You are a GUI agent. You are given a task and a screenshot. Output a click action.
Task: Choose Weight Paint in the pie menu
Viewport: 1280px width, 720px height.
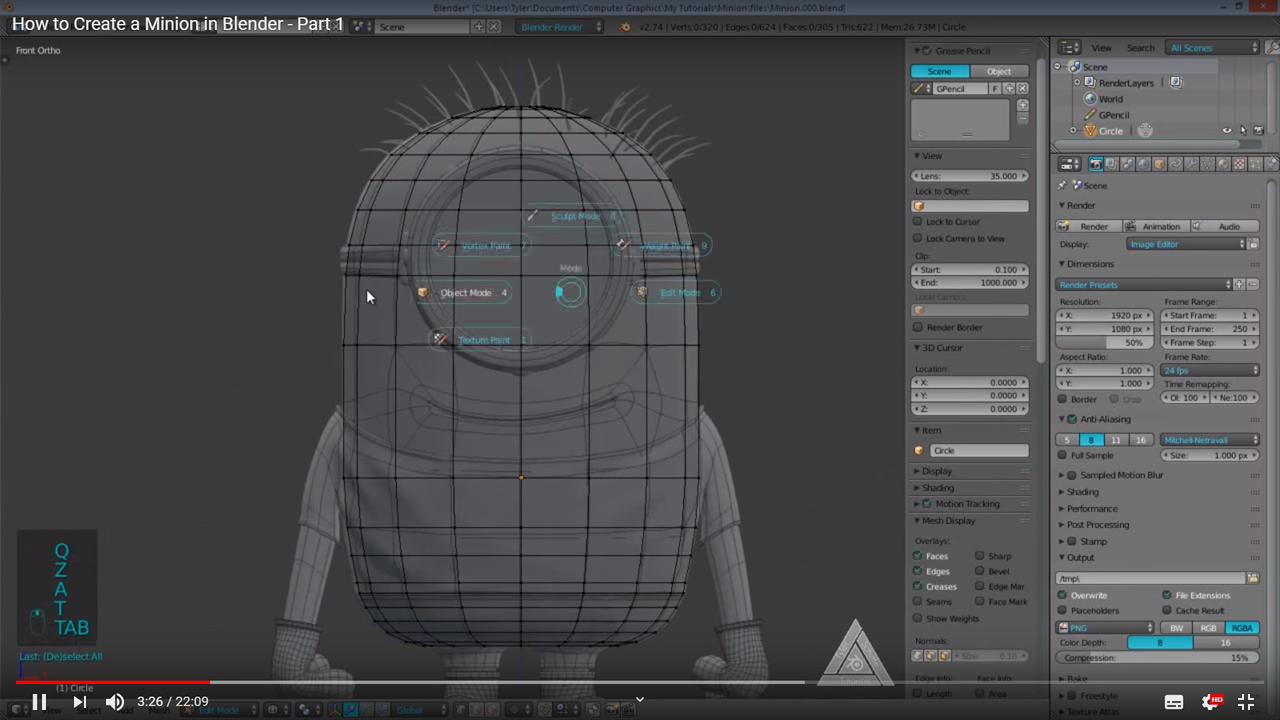tap(662, 245)
